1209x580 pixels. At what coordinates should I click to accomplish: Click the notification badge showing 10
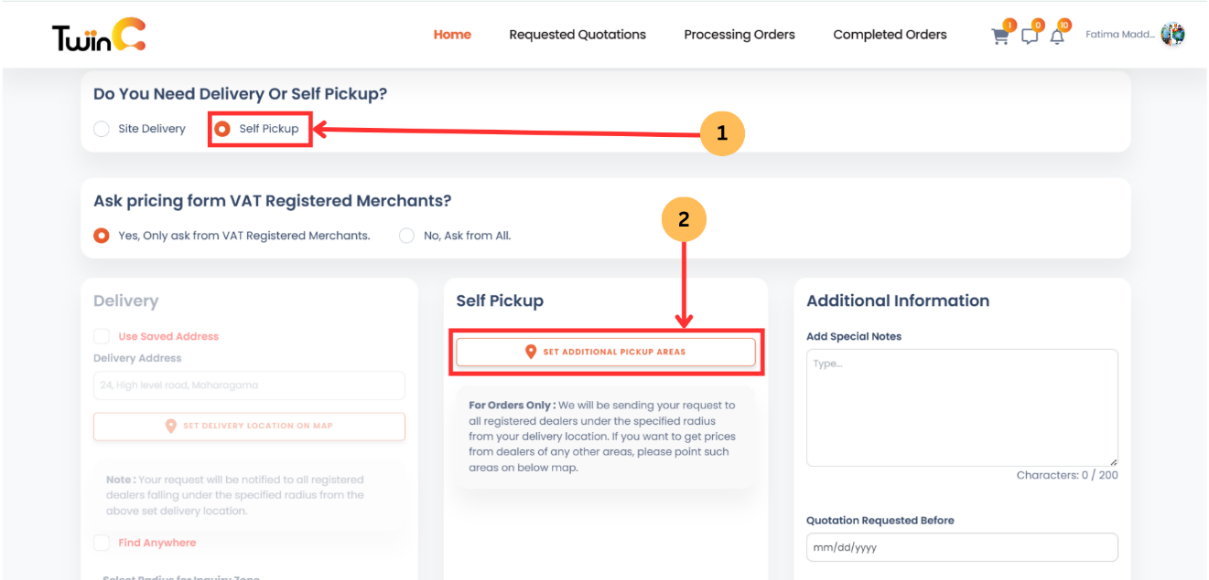pos(1065,25)
